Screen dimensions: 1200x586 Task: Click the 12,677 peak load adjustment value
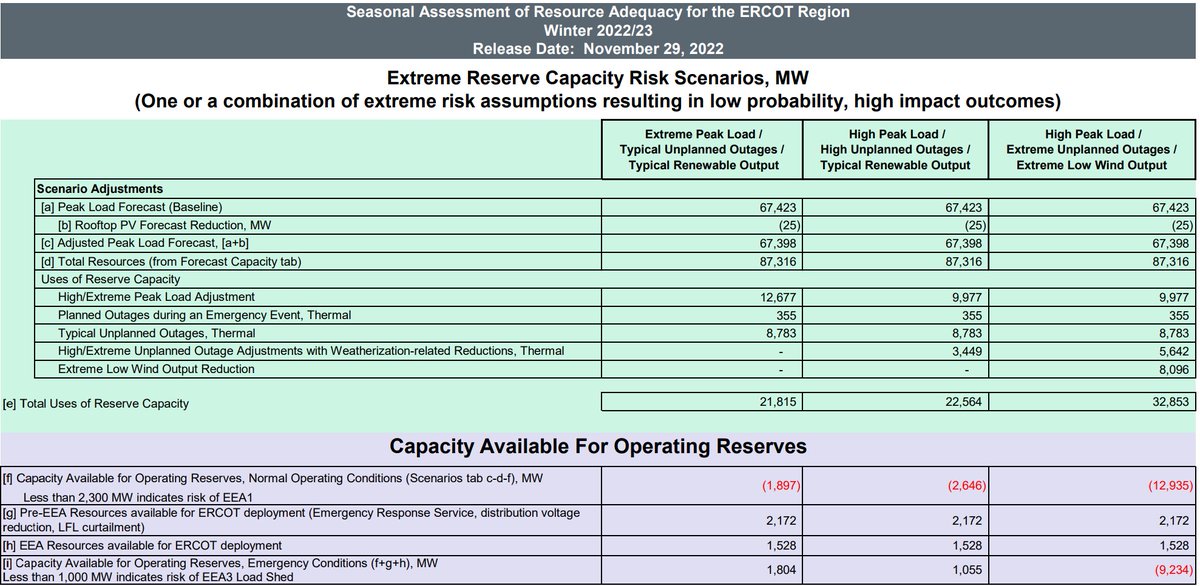(x=776, y=297)
